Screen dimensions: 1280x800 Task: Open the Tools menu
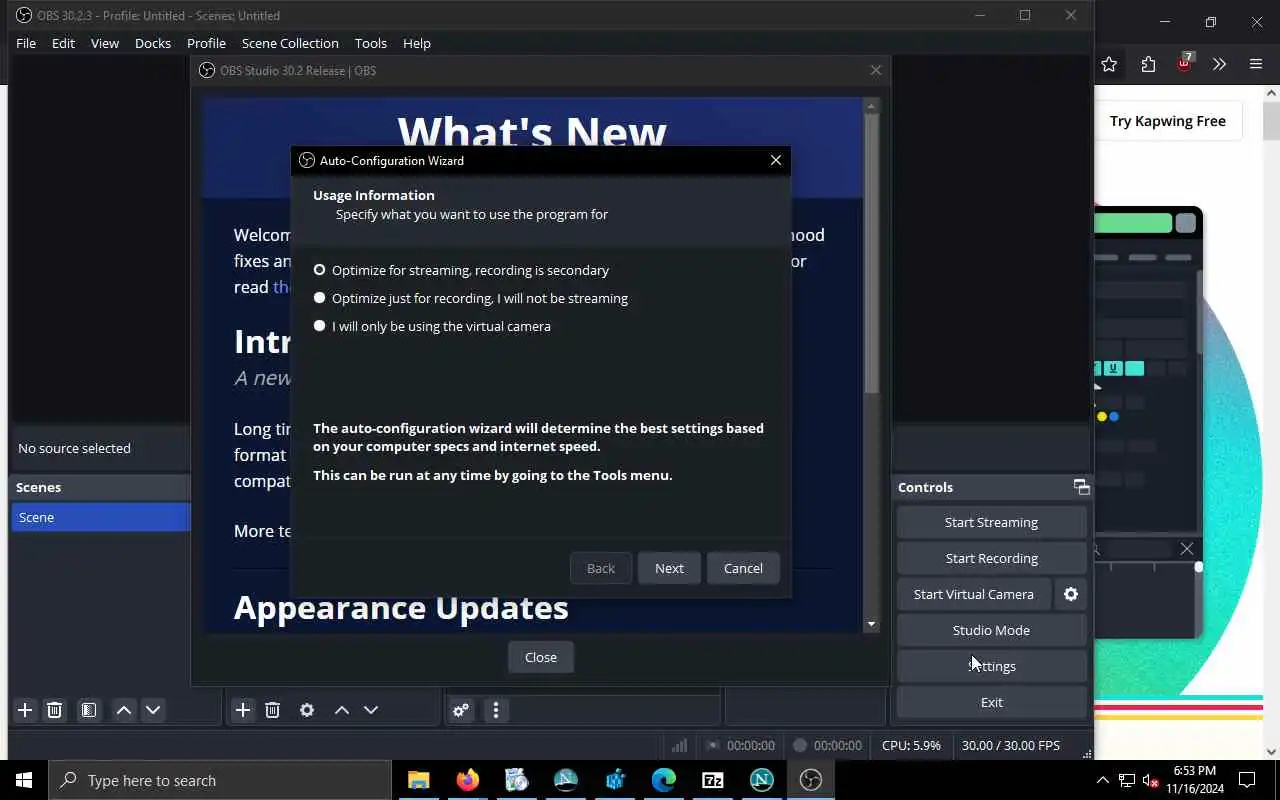pyautogui.click(x=370, y=43)
